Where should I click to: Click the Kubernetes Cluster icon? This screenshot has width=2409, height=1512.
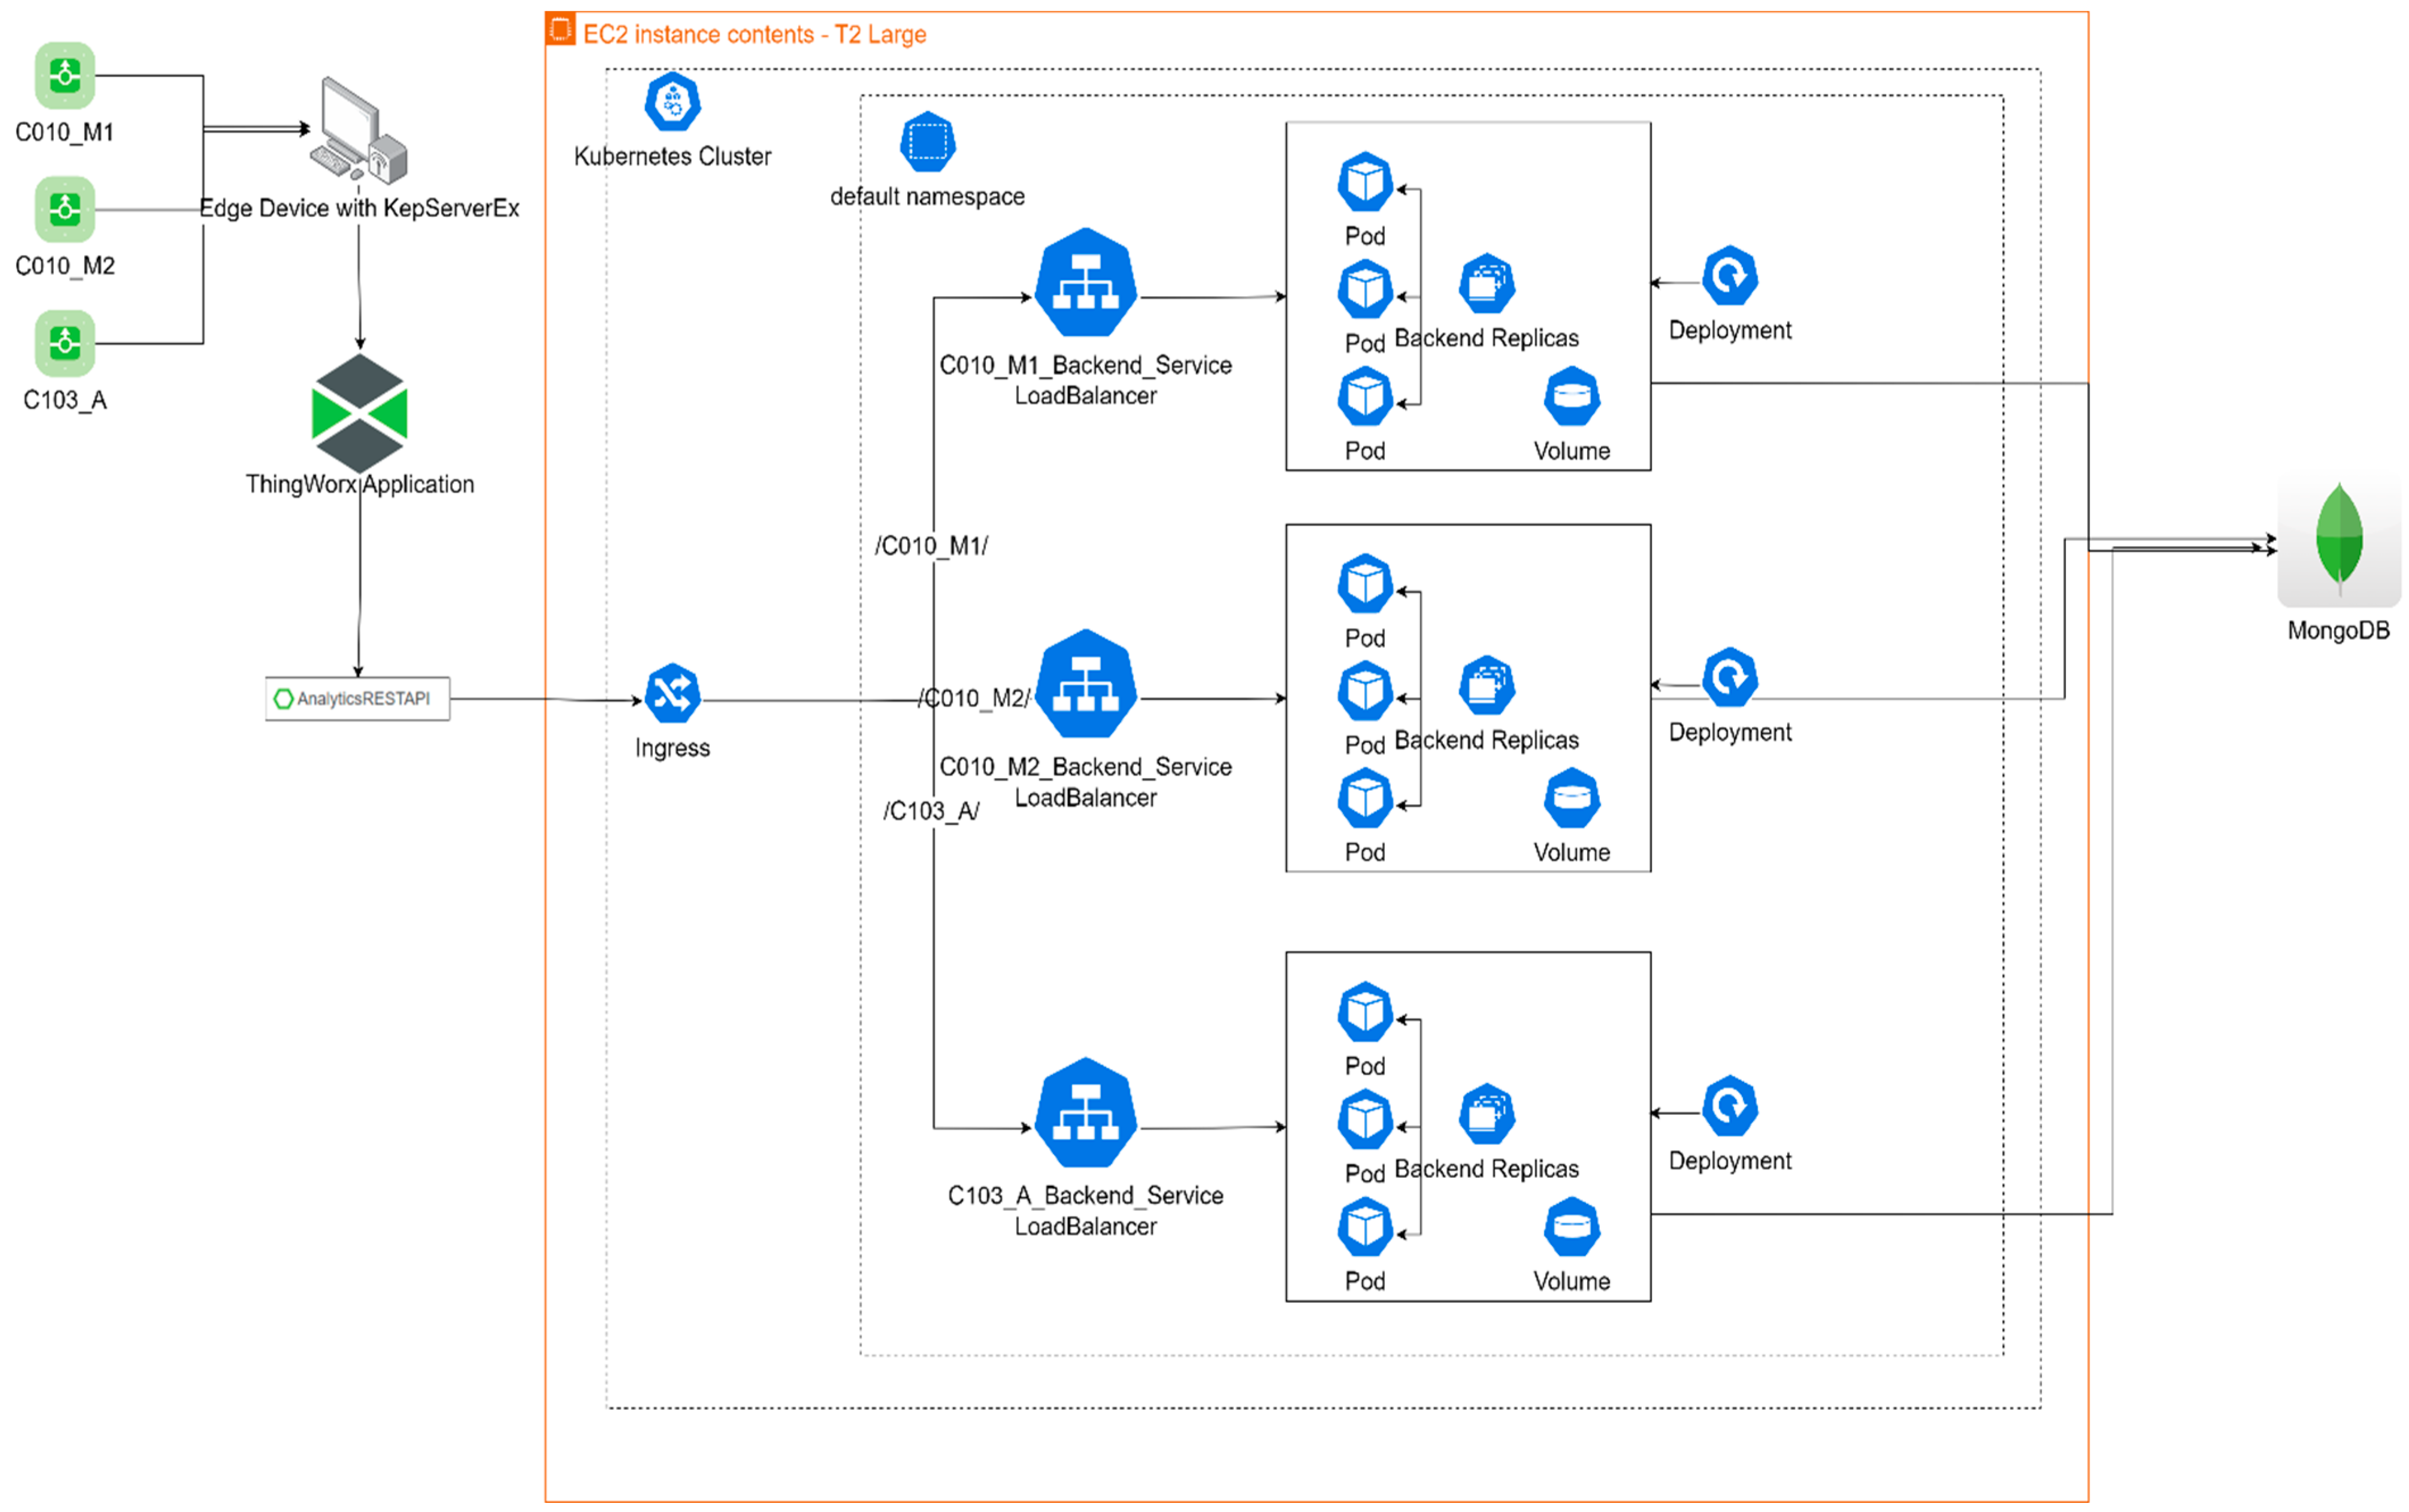pos(672,102)
